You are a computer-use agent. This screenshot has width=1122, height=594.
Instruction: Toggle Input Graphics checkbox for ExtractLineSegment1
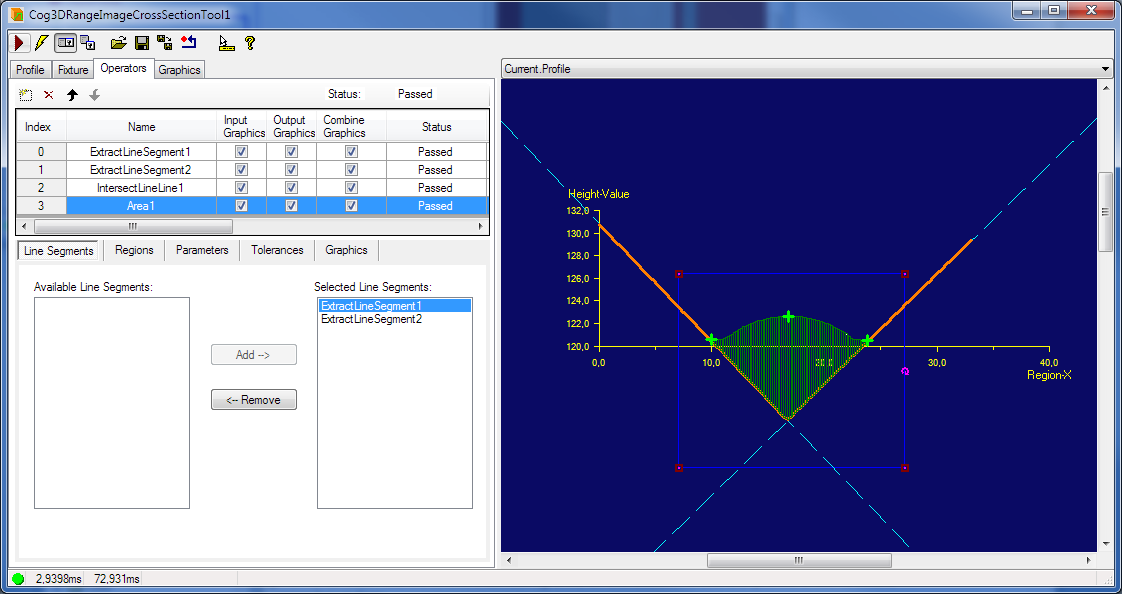240,151
